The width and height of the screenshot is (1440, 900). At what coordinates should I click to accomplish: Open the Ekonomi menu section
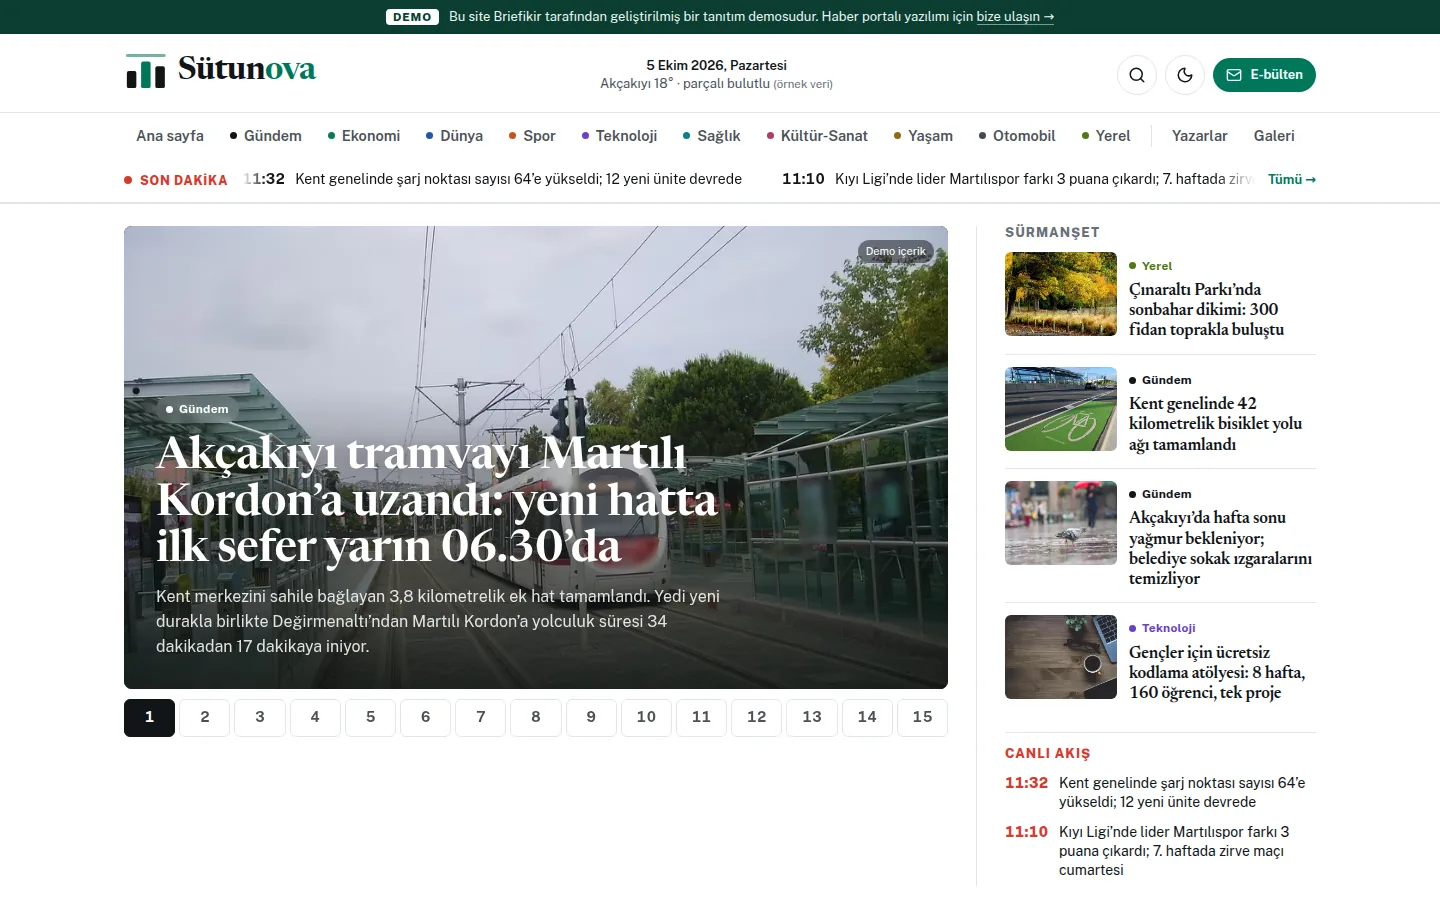[364, 136]
